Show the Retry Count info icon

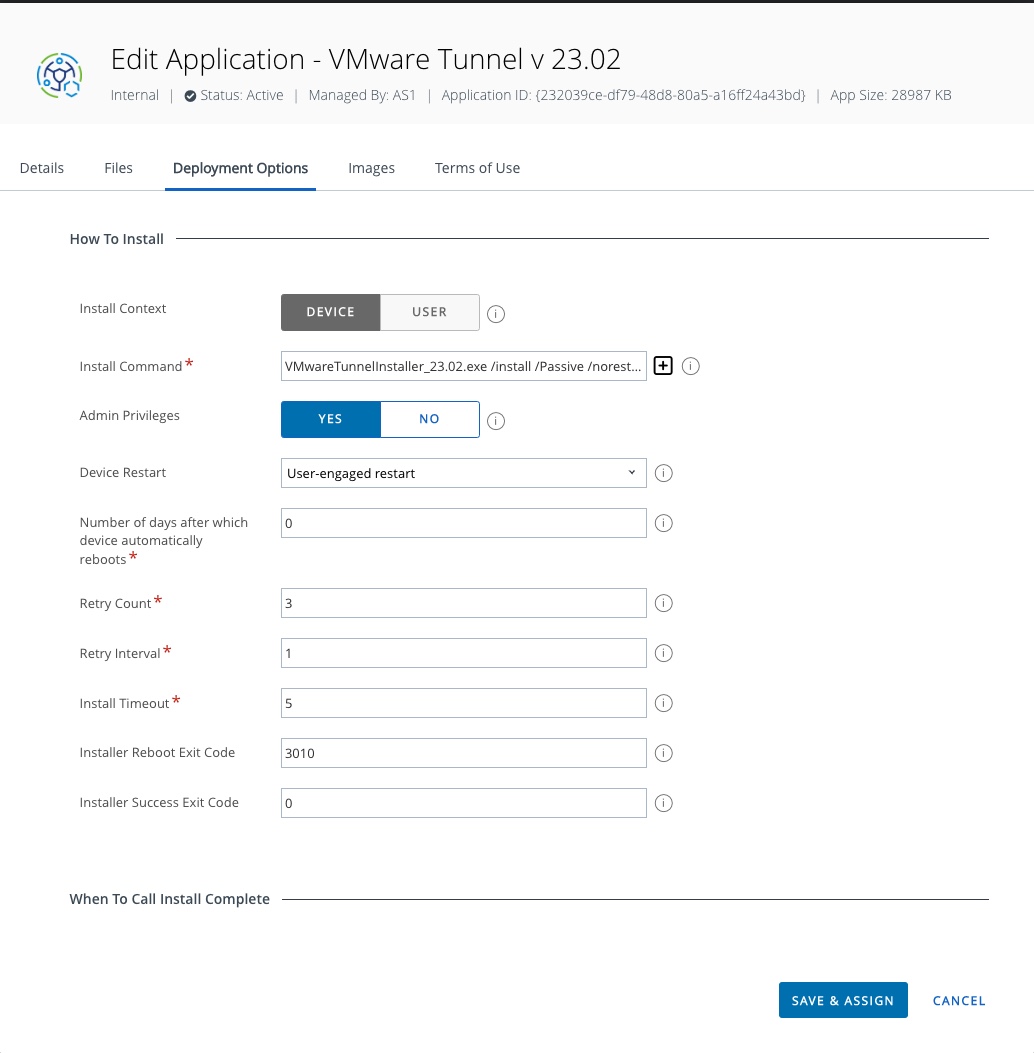pos(663,603)
